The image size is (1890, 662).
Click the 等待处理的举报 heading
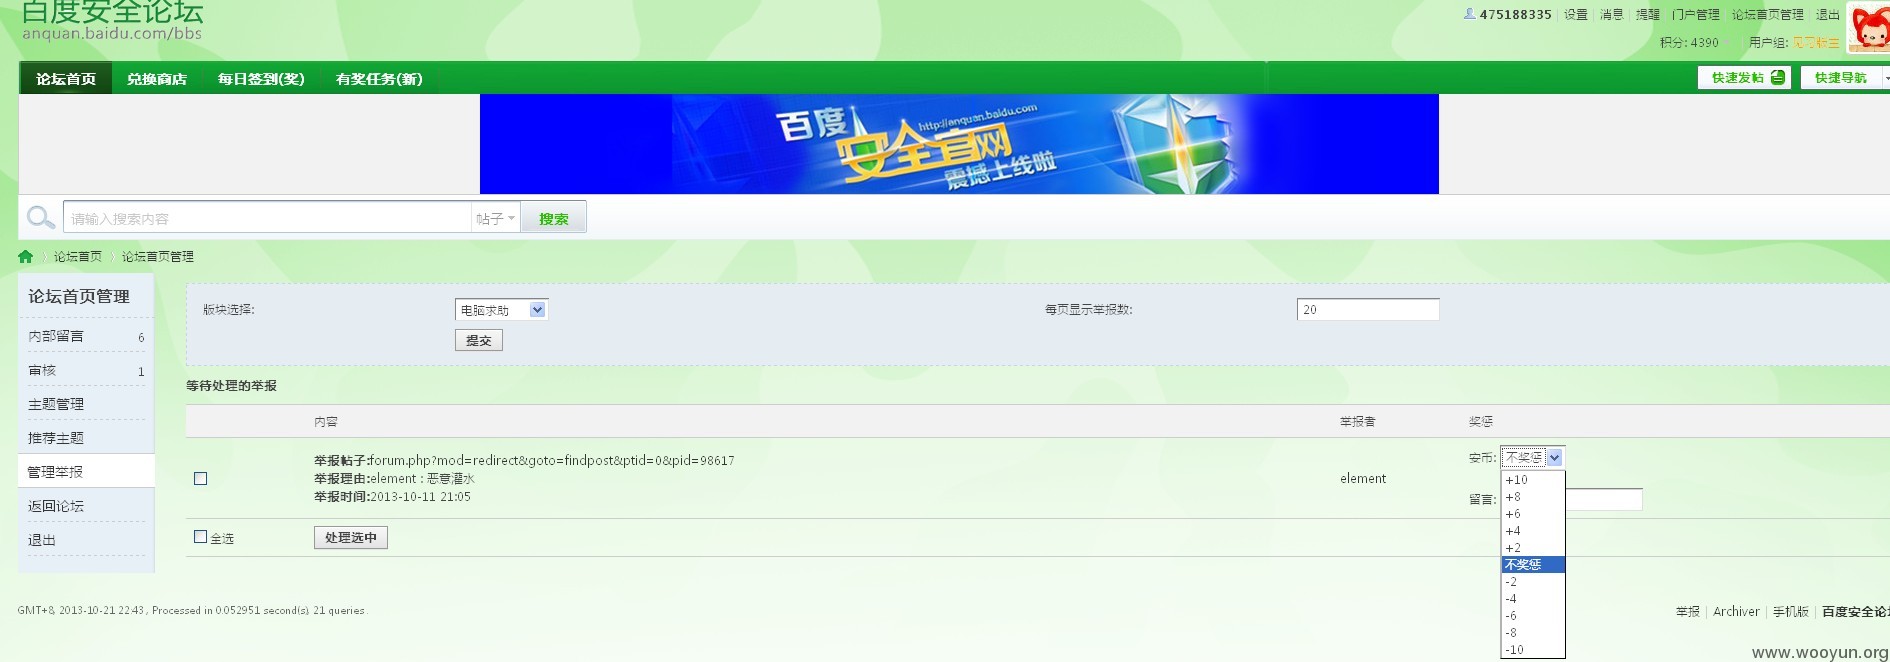(232, 386)
